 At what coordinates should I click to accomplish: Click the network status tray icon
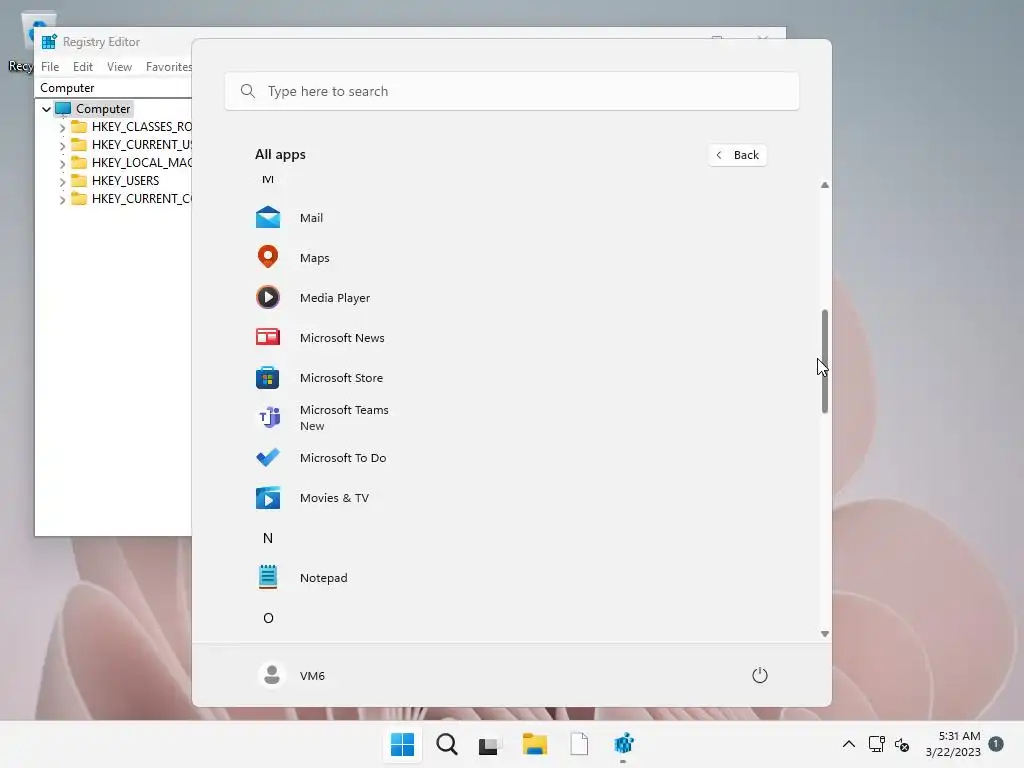pos(876,744)
